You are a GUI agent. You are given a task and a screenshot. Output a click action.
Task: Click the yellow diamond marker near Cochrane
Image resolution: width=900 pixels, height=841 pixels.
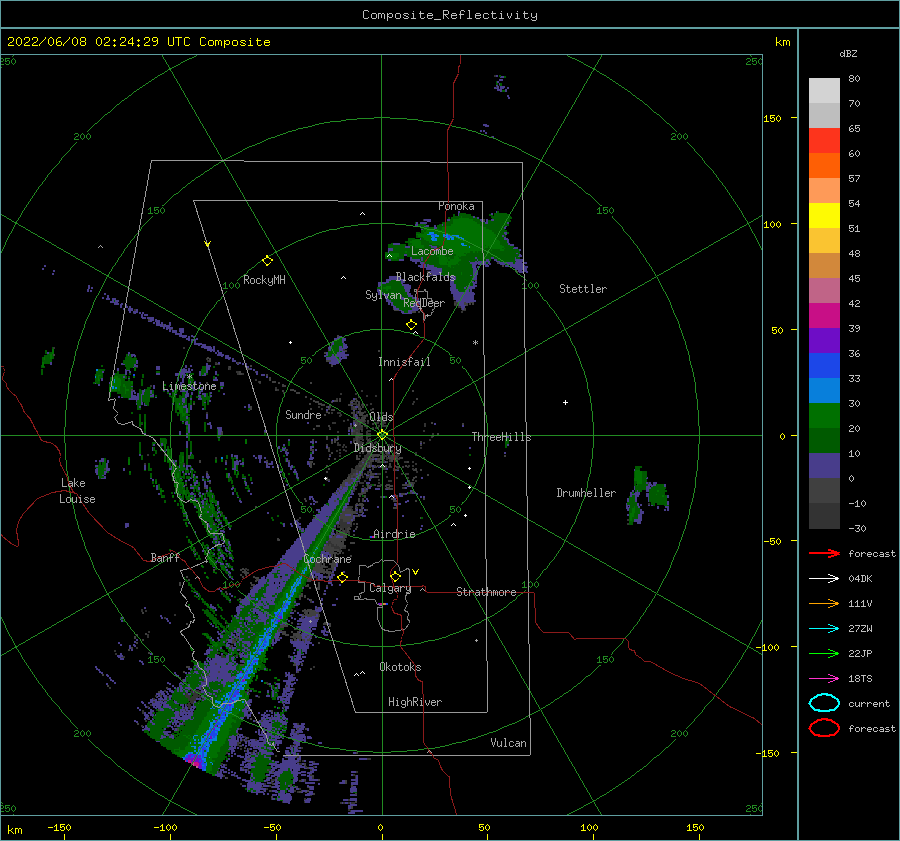[342, 577]
